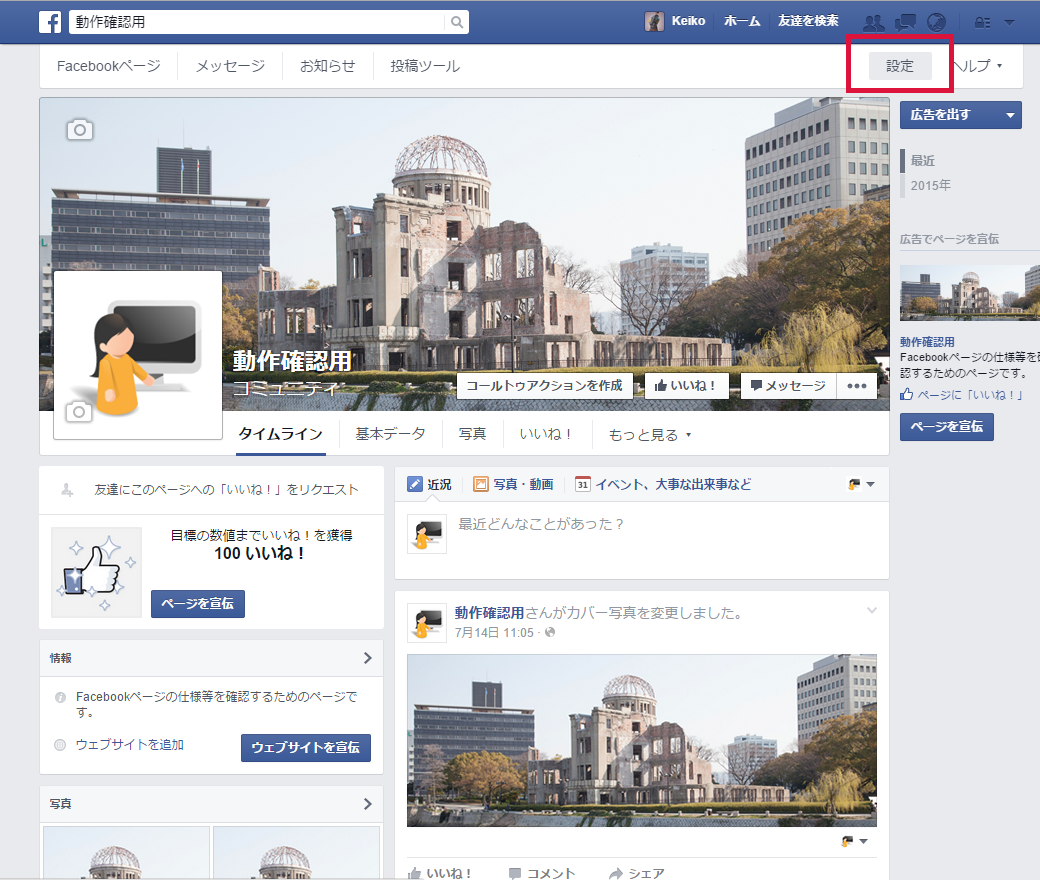The image size is (1040, 880).
Task: Expand the 情報 section arrow
Action: click(x=367, y=658)
